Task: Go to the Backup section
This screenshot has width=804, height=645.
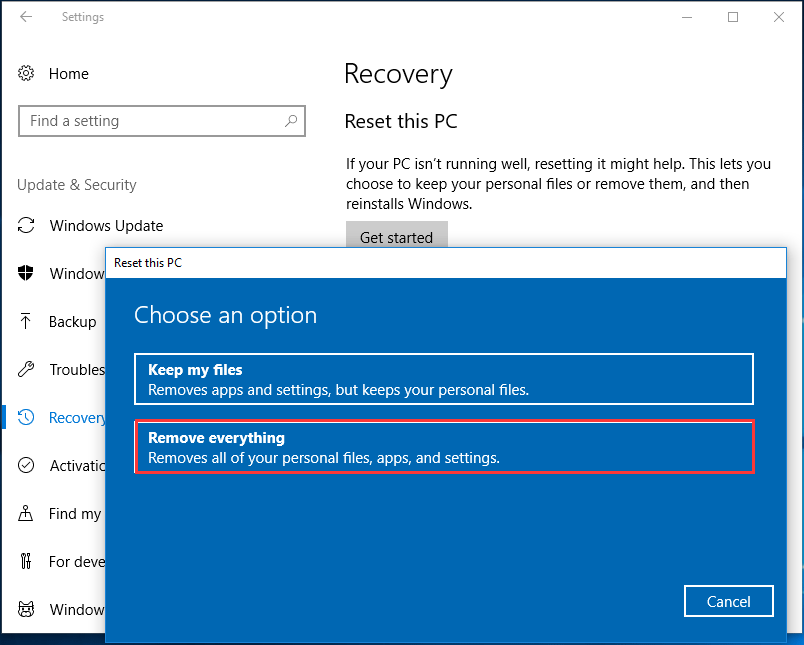Action: (x=72, y=322)
